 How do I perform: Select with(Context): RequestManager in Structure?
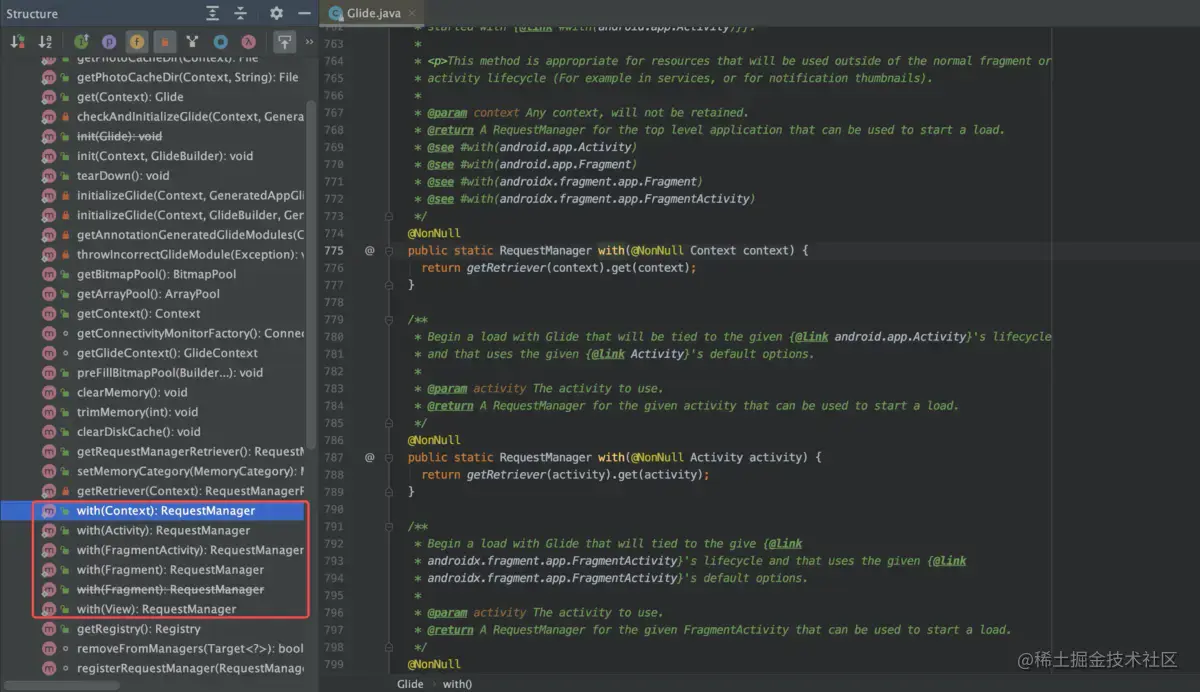[152, 510]
